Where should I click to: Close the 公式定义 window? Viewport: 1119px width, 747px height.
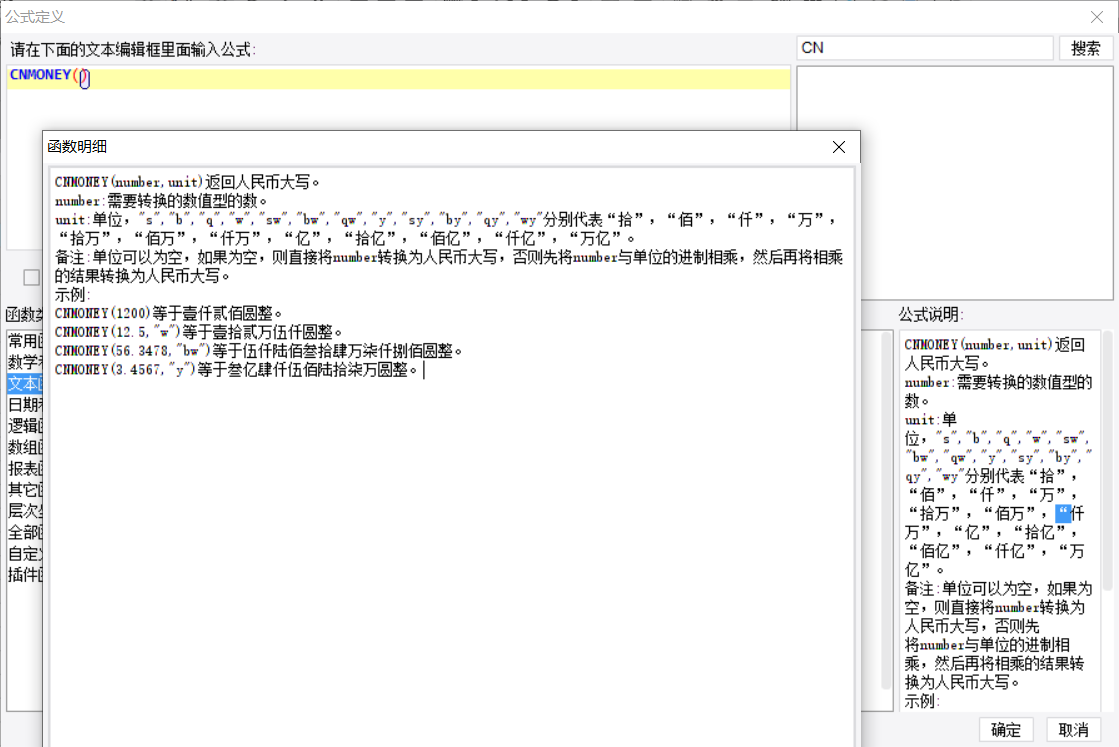(1097, 16)
